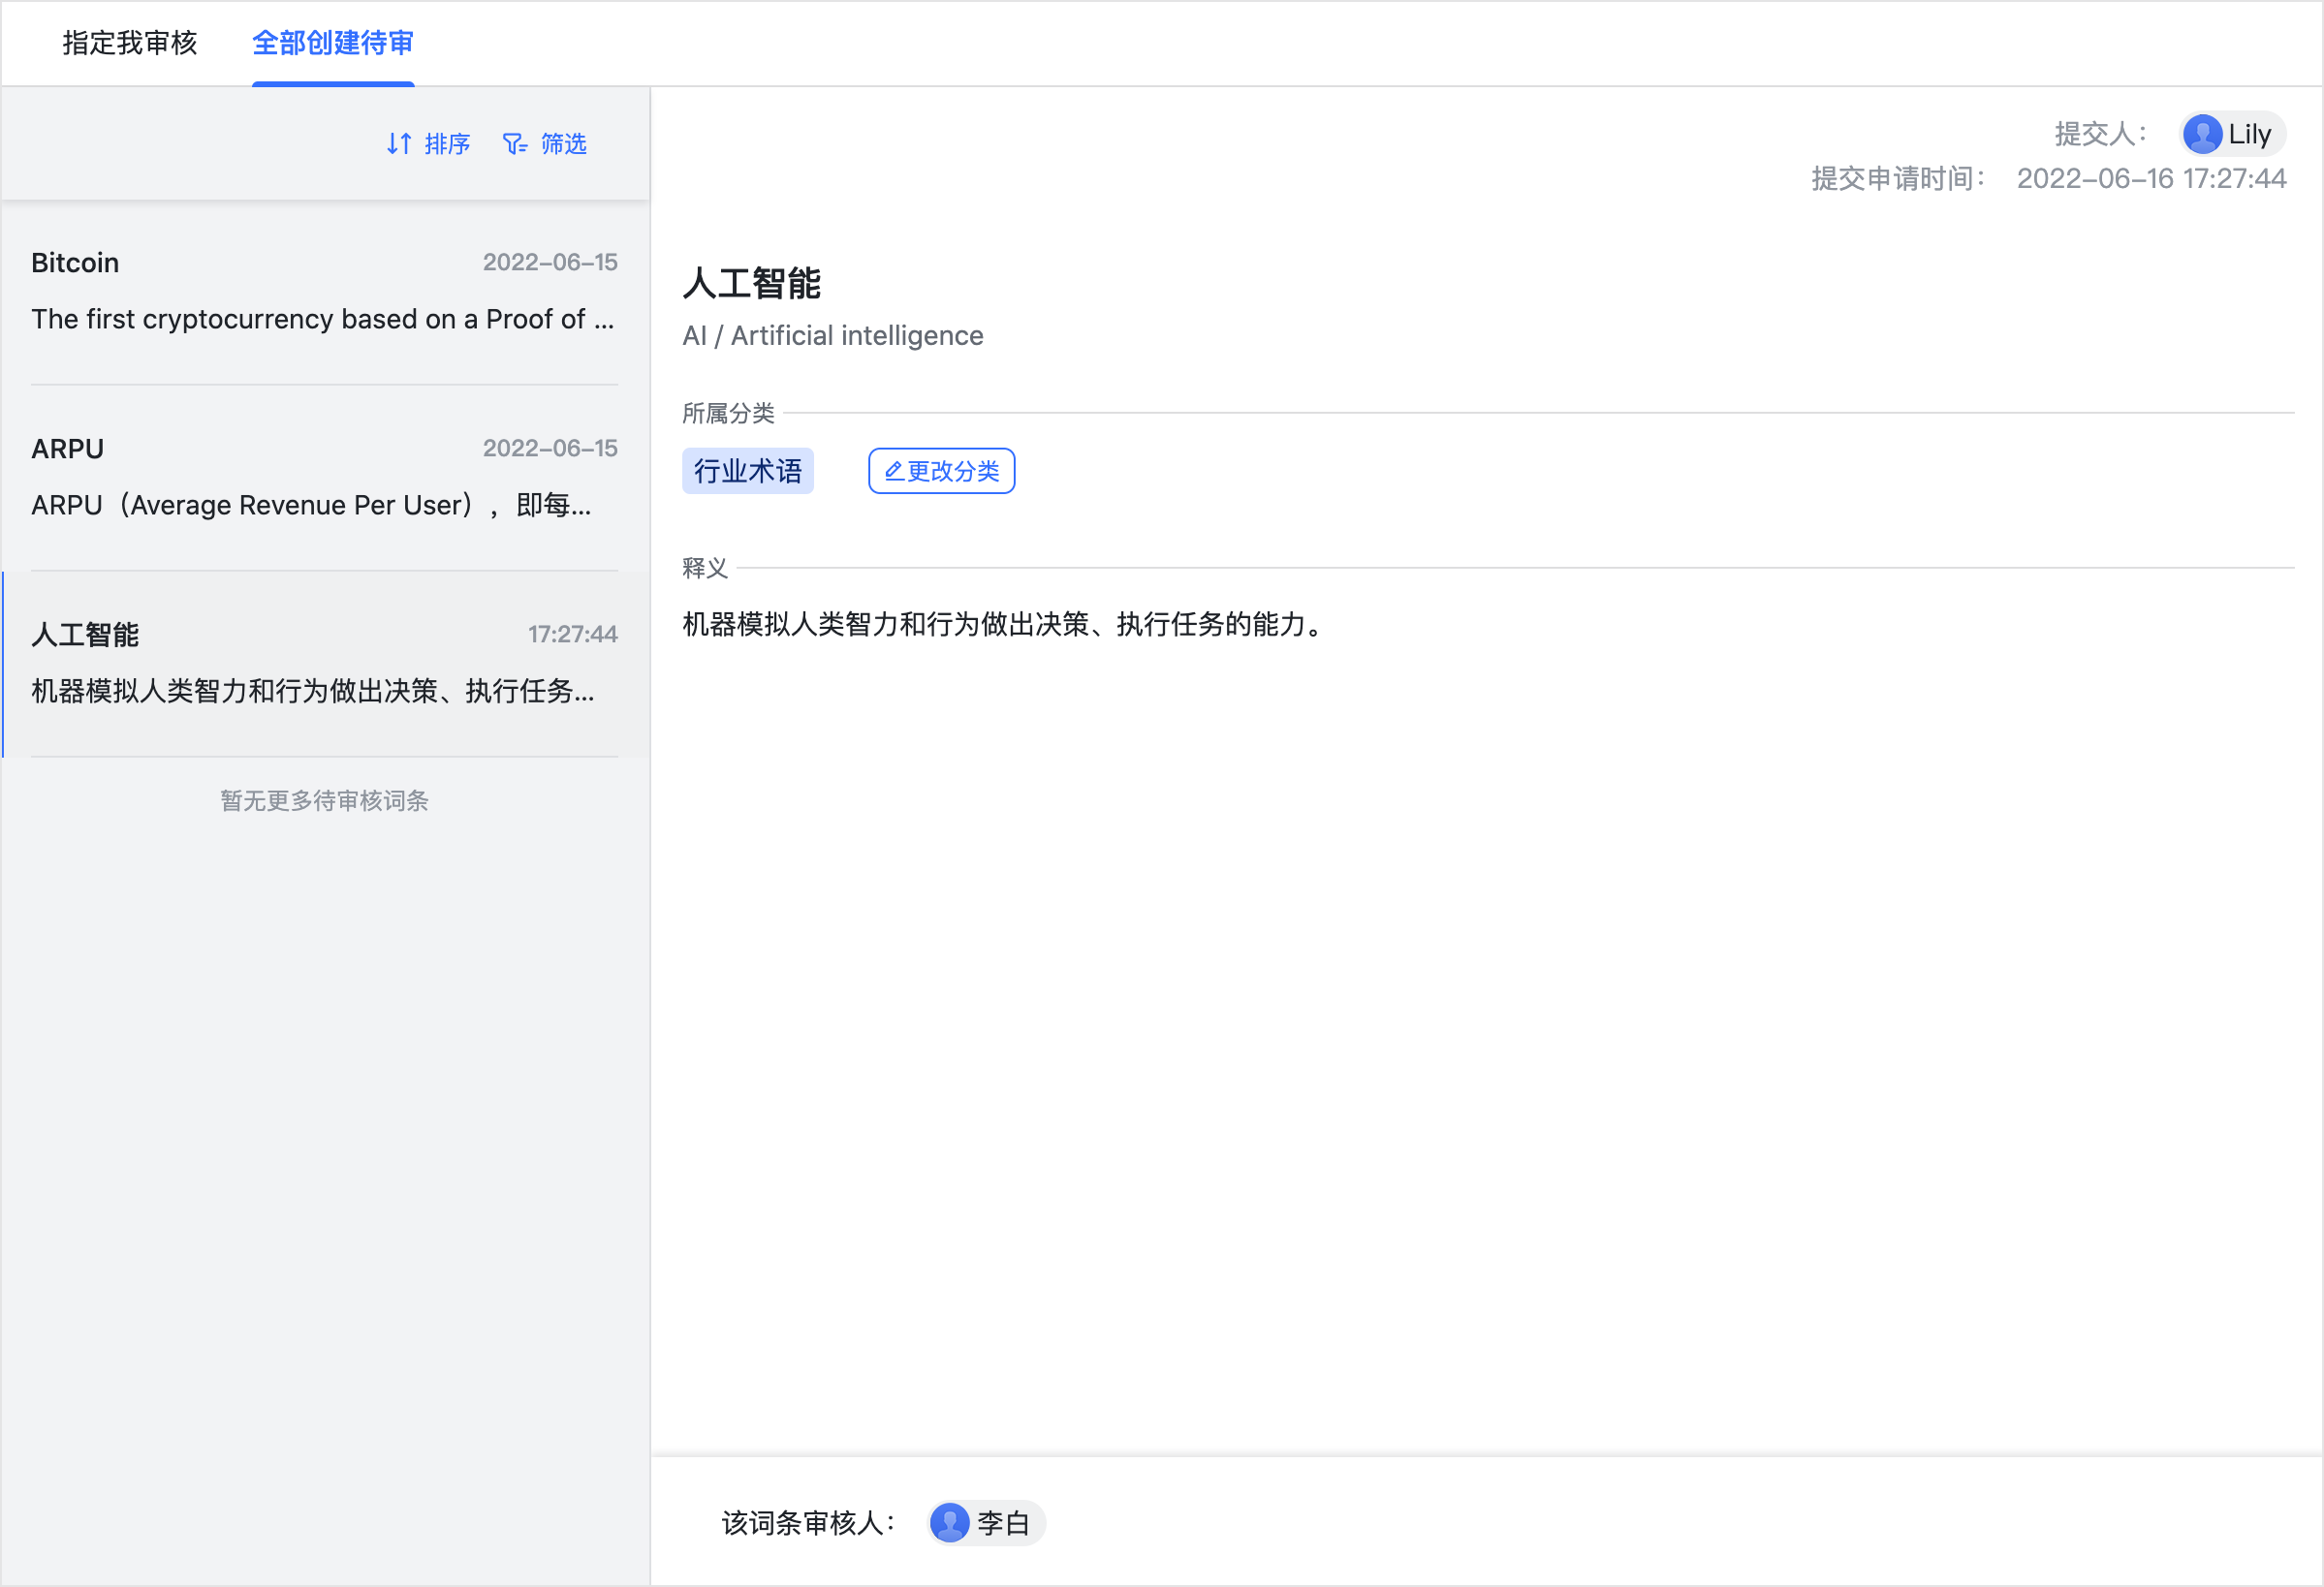Click the 该词条审核人 label
The image size is (2324, 1587).
tap(808, 1524)
